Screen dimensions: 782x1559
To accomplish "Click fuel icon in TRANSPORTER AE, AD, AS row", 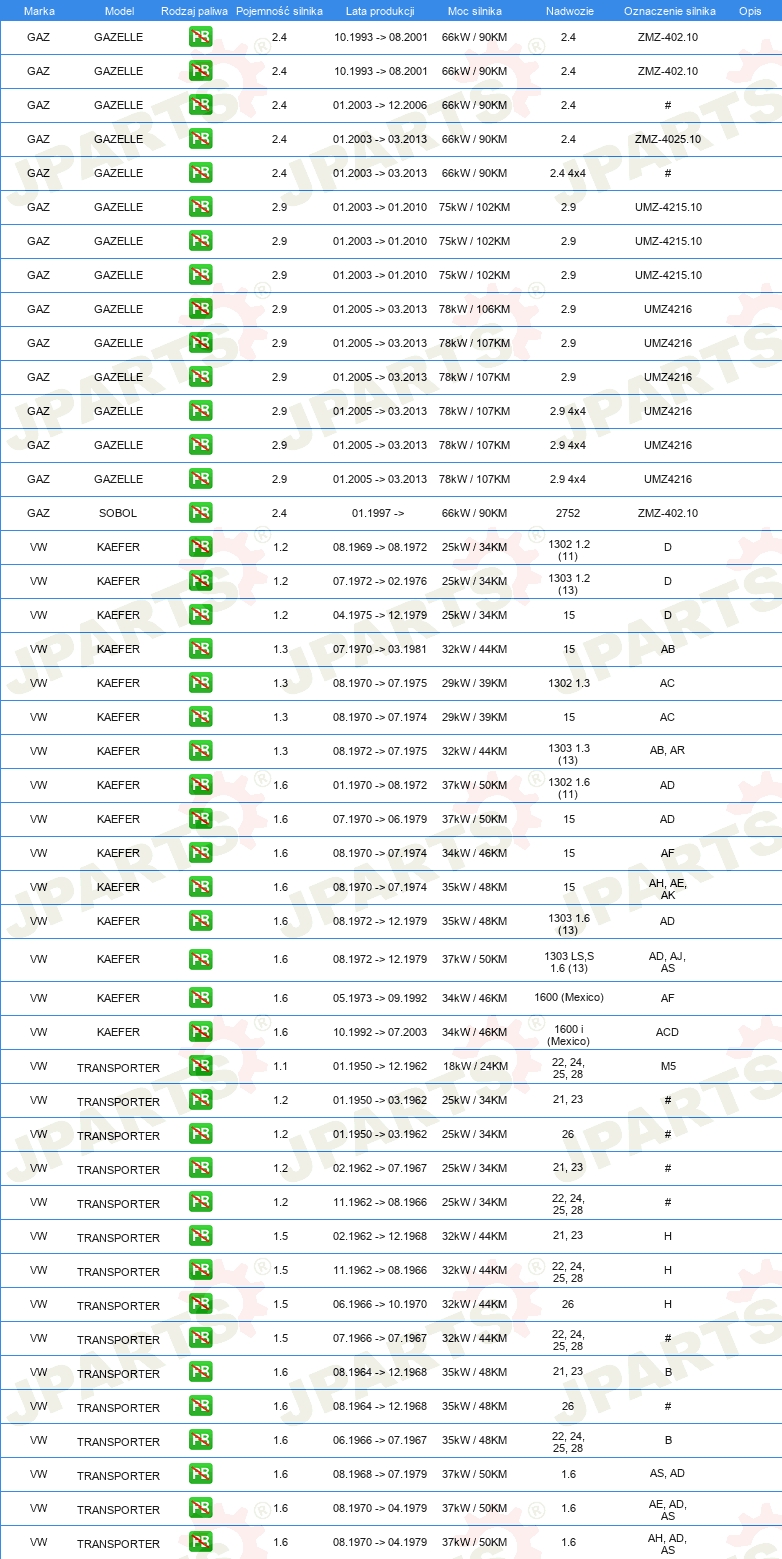I will (x=200, y=1508).
